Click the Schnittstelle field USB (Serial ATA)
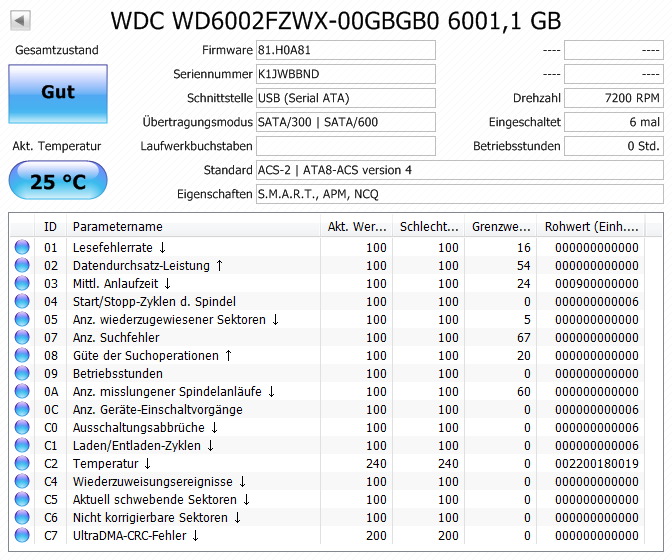This screenshot has width=672, height=560. point(345,98)
